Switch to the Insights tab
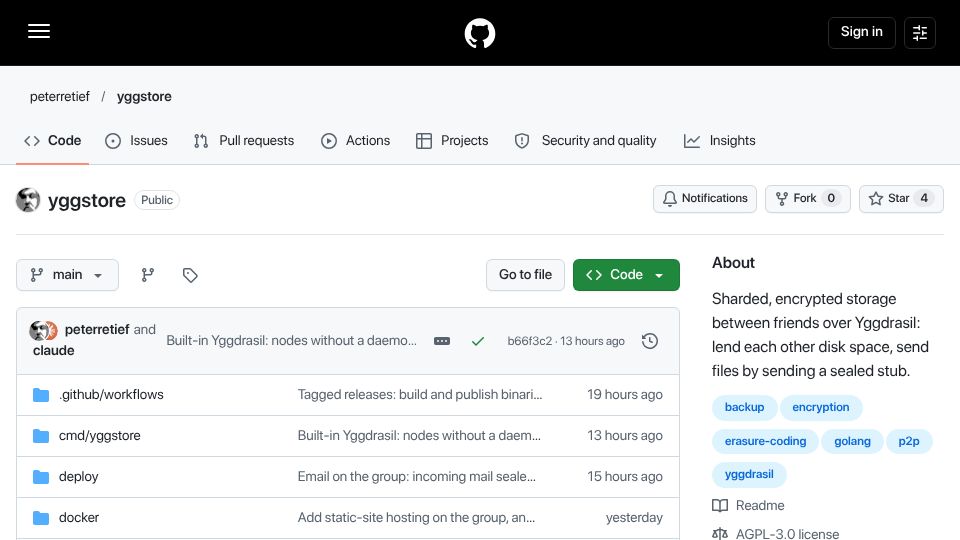960x540 pixels. tap(719, 141)
